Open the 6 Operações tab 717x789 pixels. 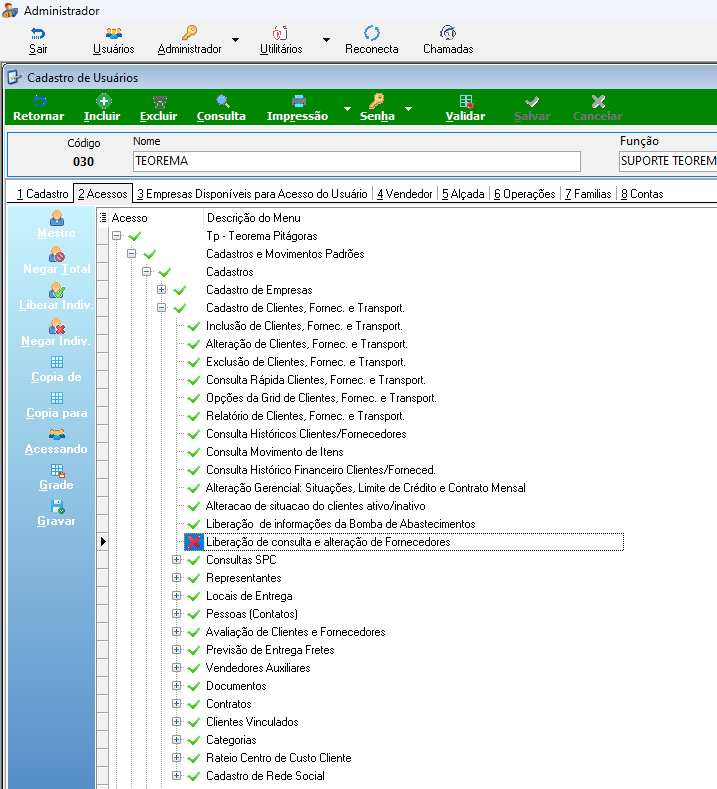pyautogui.click(x=524, y=194)
